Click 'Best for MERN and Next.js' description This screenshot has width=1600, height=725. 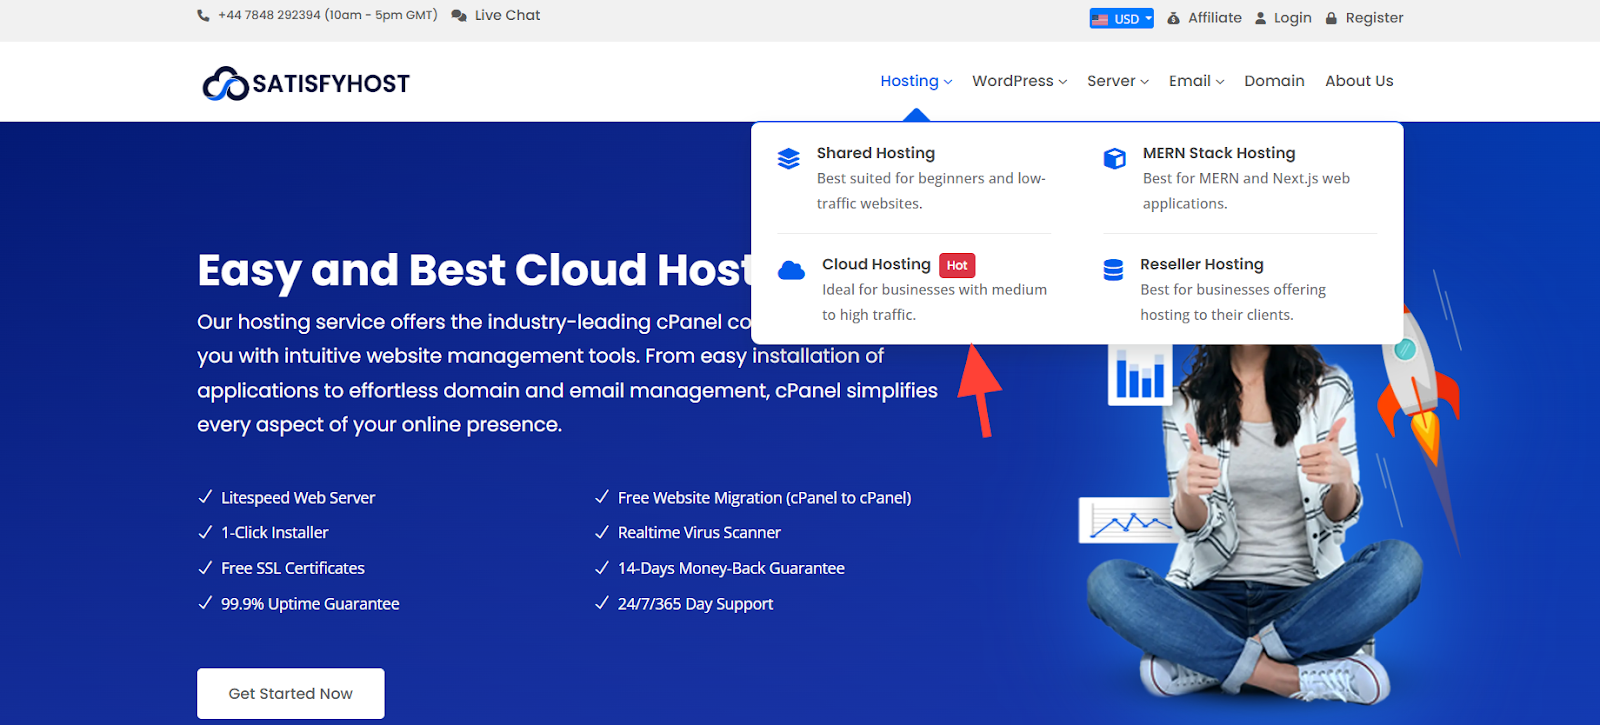1246,191
